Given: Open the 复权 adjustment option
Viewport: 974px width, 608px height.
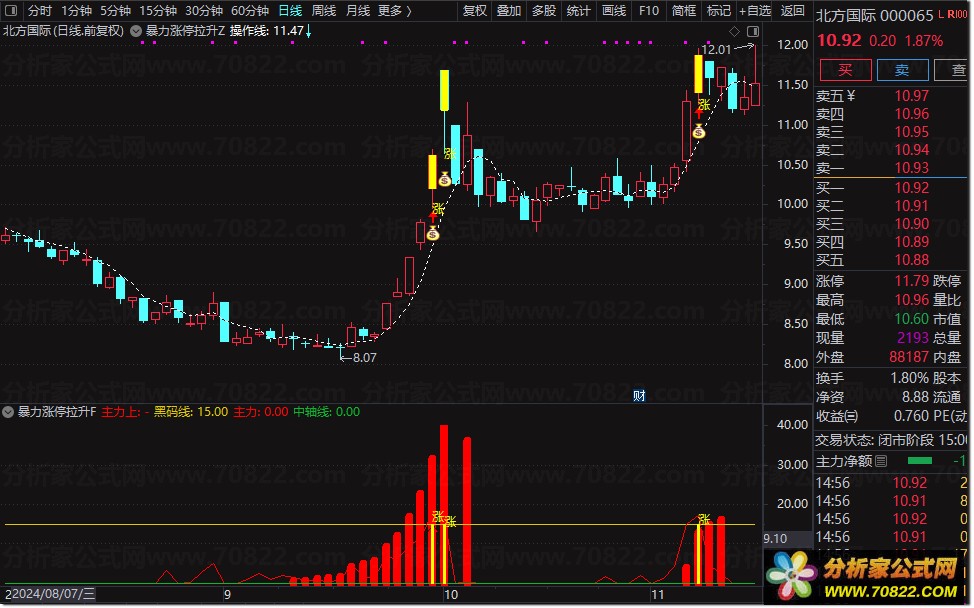Looking at the screenshot, I should click(475, 11).
